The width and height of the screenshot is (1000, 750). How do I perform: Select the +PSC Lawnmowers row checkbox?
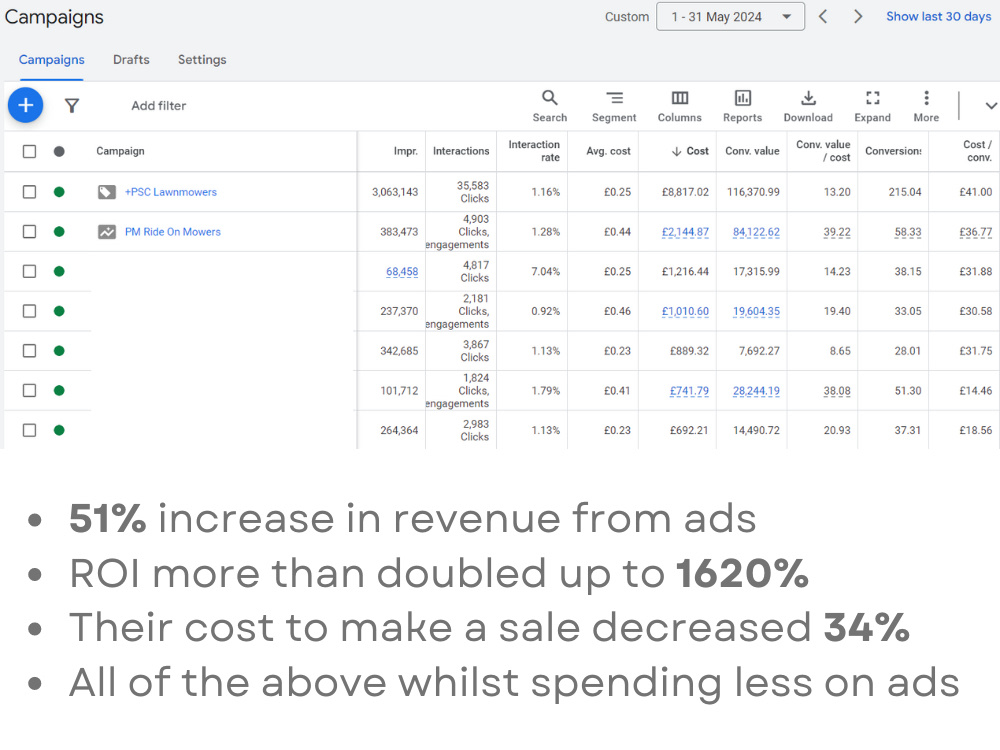tap(29, 192)
